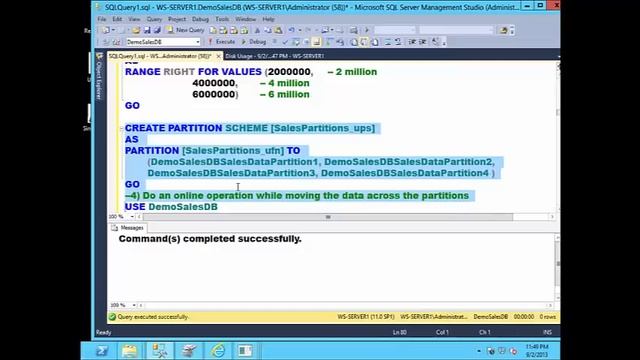Image resolution: width=640 pixels, height=360 pixels.
Task: Click the Save icon in toolbar
Action: pyautogui.click(x=147, y=30)
